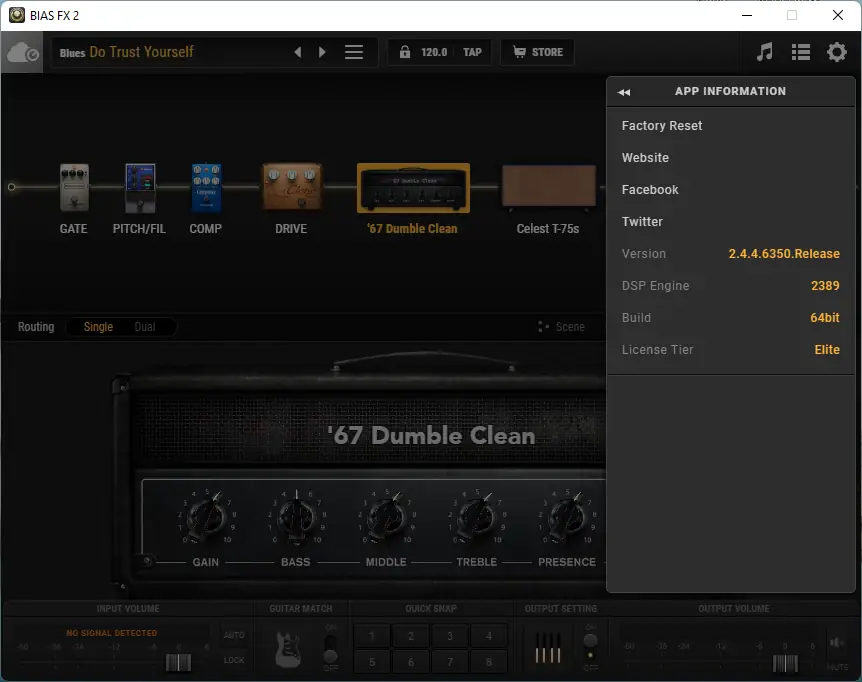Toggle the output setting on/off switch
This screenshot has height=682, width=862.
click(x=590, y=647)
